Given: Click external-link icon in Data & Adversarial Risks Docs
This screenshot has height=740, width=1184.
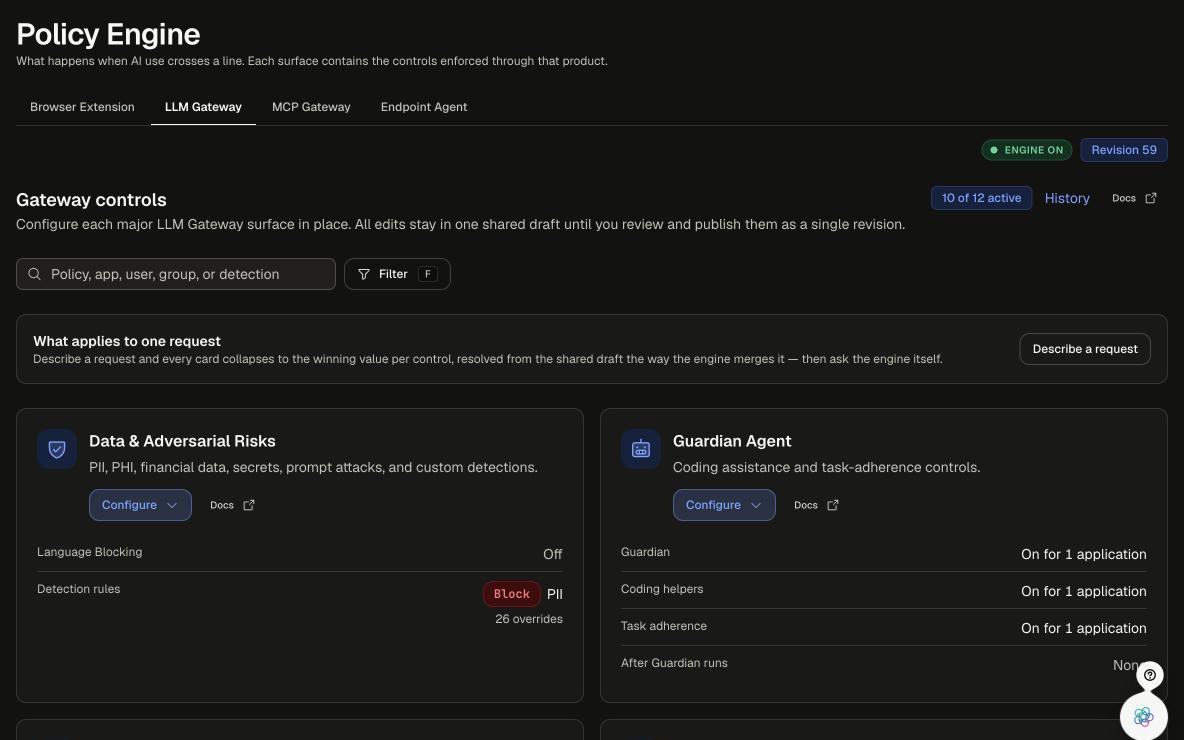Looking at the screenshot, I should 248,505.
